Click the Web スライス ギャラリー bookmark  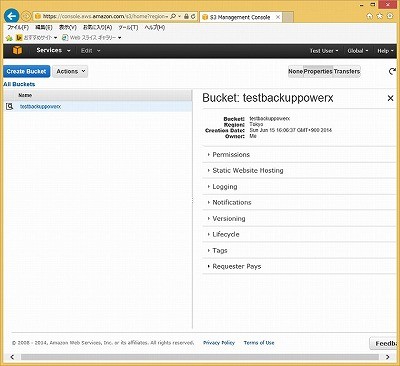point(92,38)
